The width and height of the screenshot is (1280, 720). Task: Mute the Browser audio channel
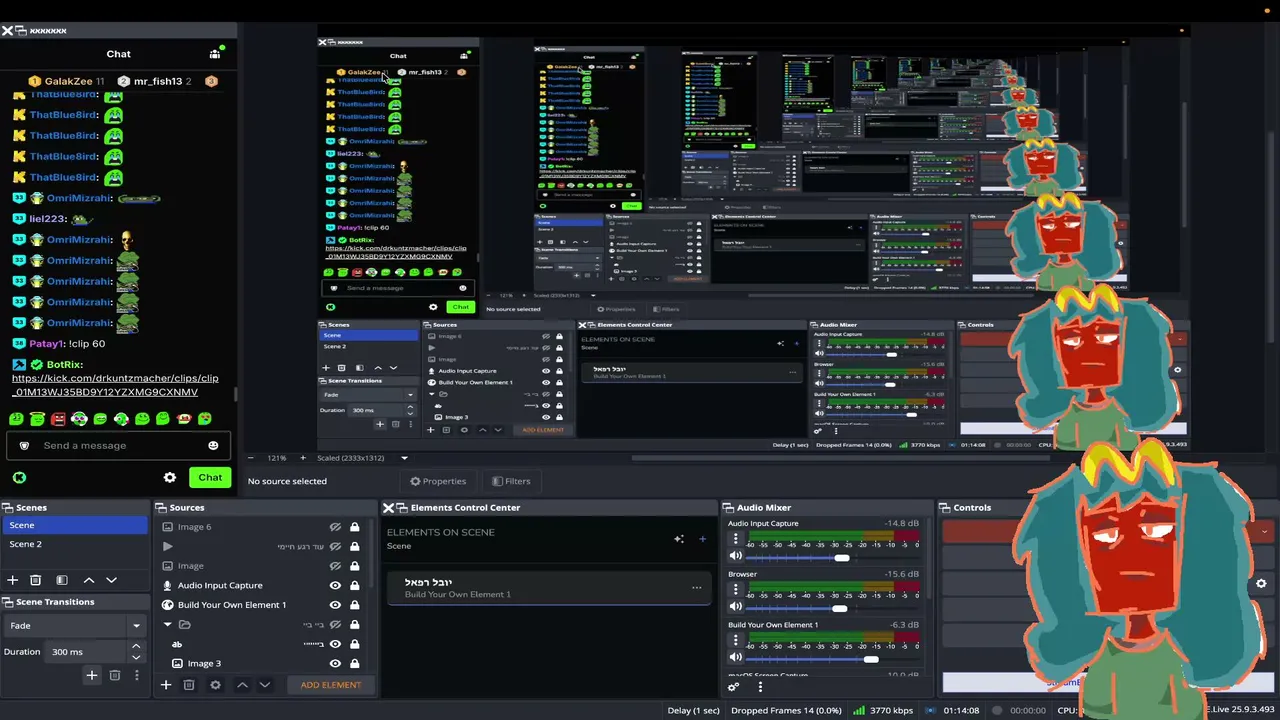pos(736,607)
